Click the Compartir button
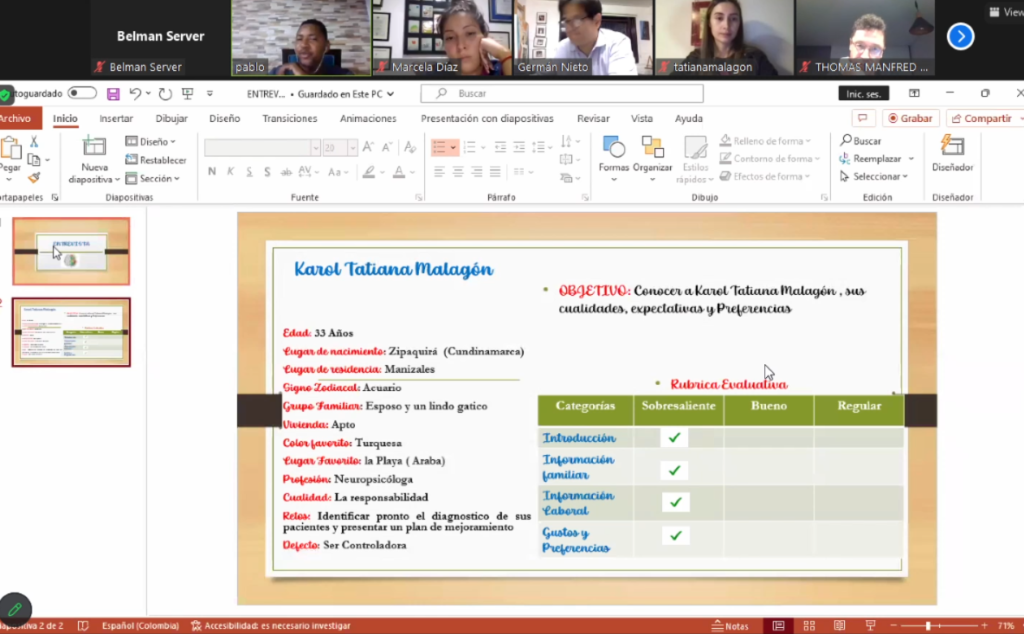The height and width of the screenshot is (634, 1024). pyautogui.click(x=982, y=118)
